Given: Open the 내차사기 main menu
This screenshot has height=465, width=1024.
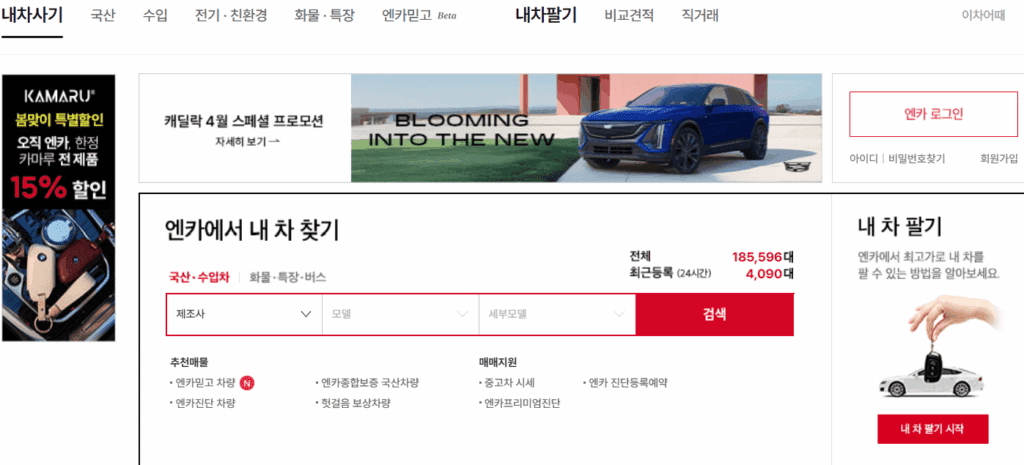Looking at the screenshot, I should [x=31, y=16].
